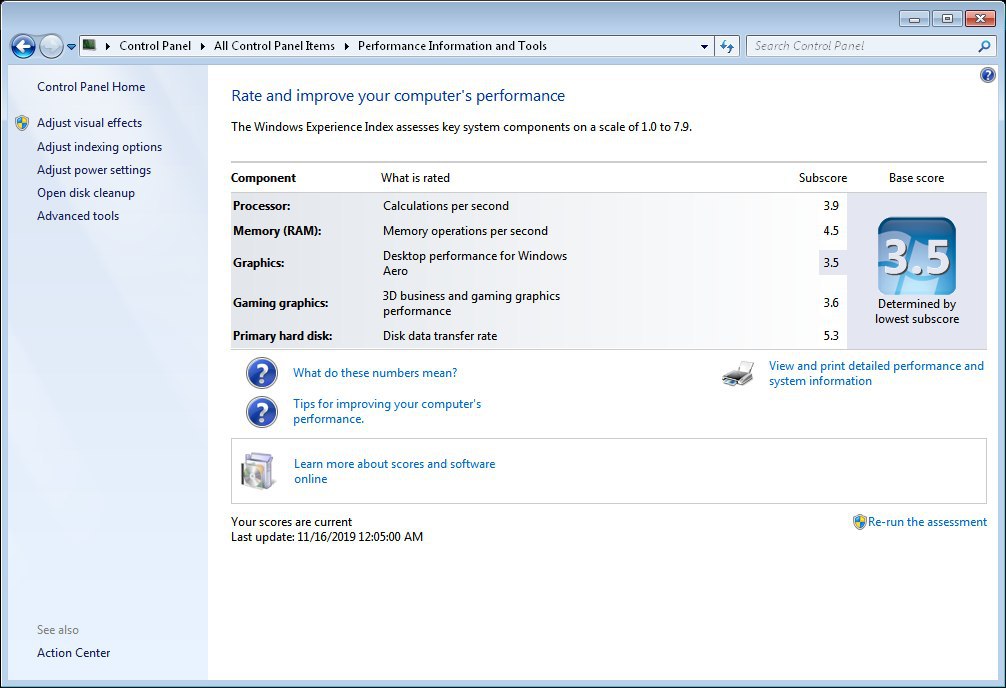Click the software box icon

[x=257, y=471]
